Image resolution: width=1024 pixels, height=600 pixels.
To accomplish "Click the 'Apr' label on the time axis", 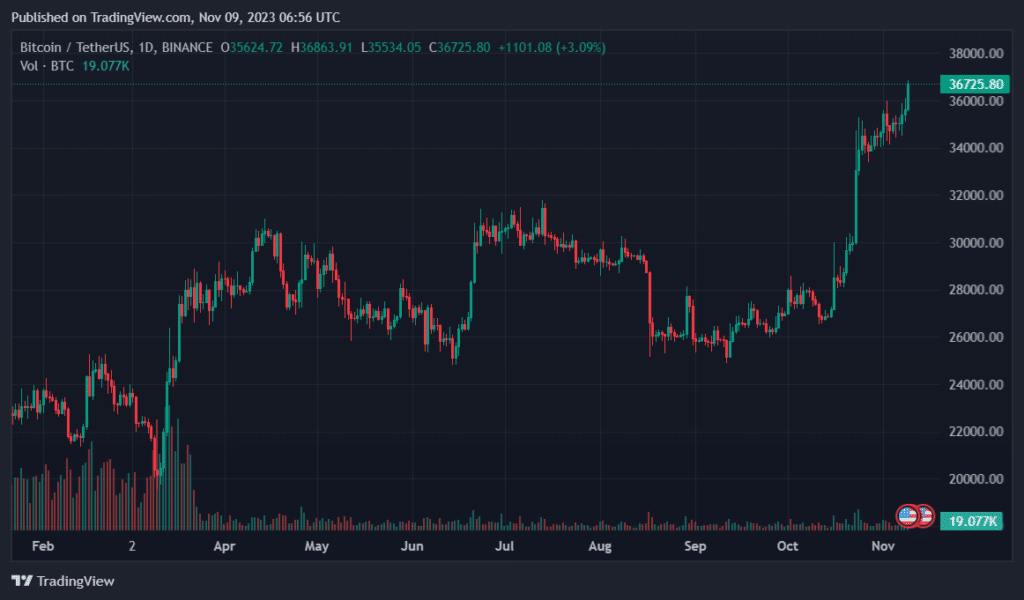I will click(x=224, y=546).
